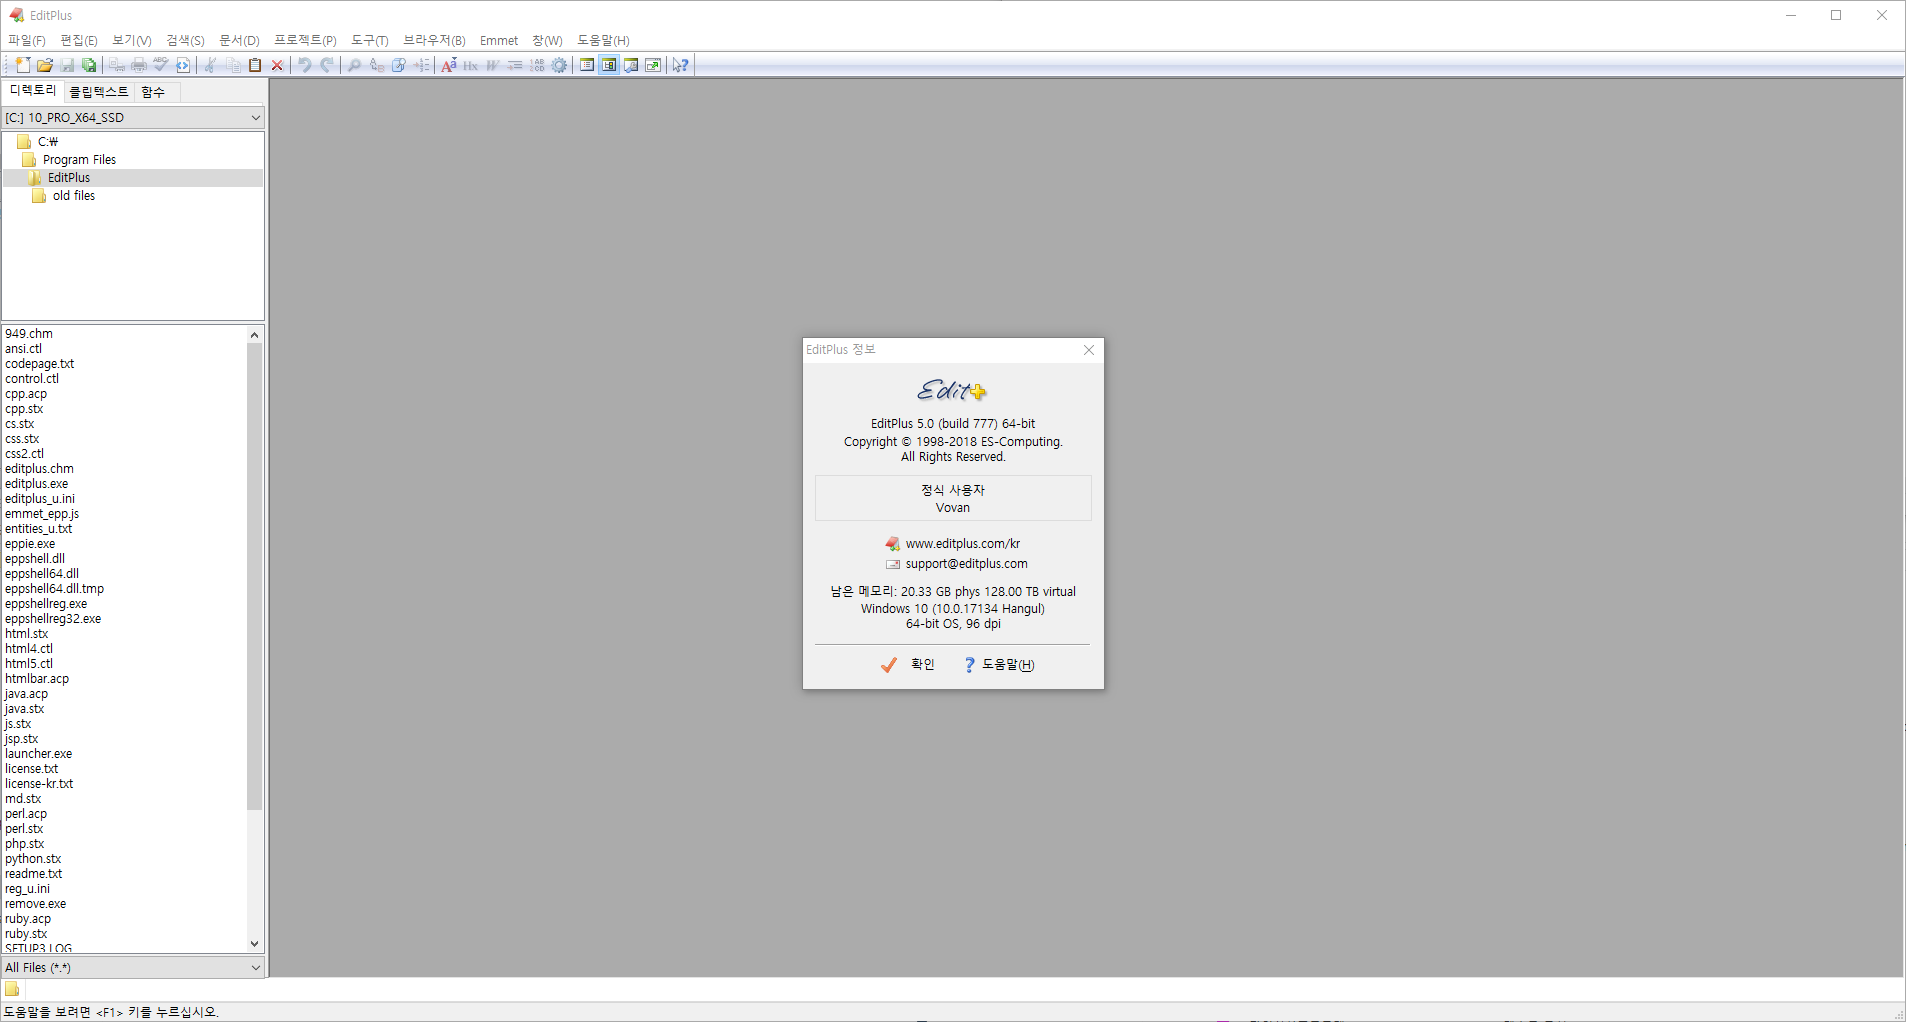1906x1022 pixels.
Task: Click the red X Delete icon
Action: pos(278,65)
